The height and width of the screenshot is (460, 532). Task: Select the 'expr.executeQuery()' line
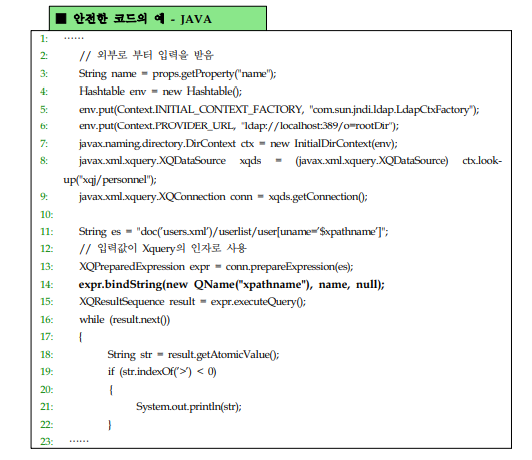coord(192,302)
